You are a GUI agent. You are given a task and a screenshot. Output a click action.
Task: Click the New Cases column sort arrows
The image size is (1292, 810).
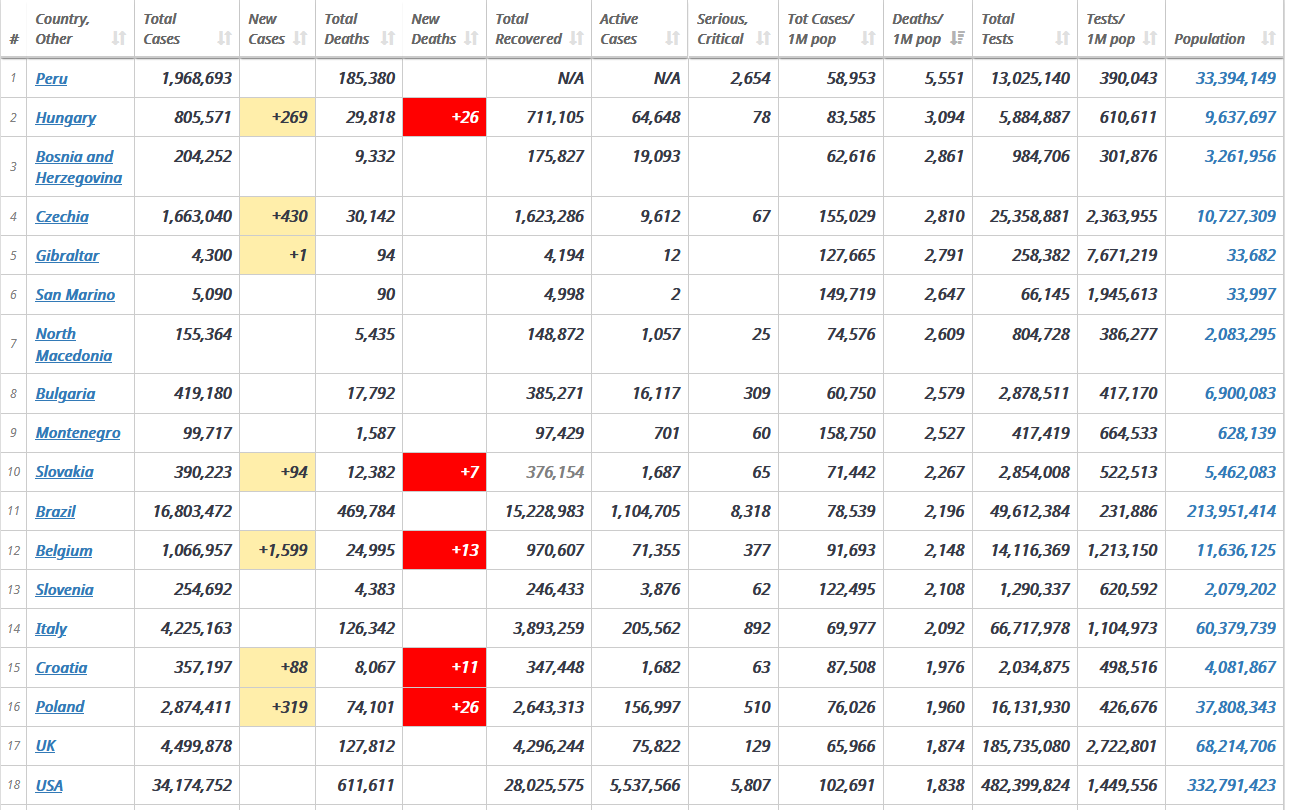tap(300, 39)
